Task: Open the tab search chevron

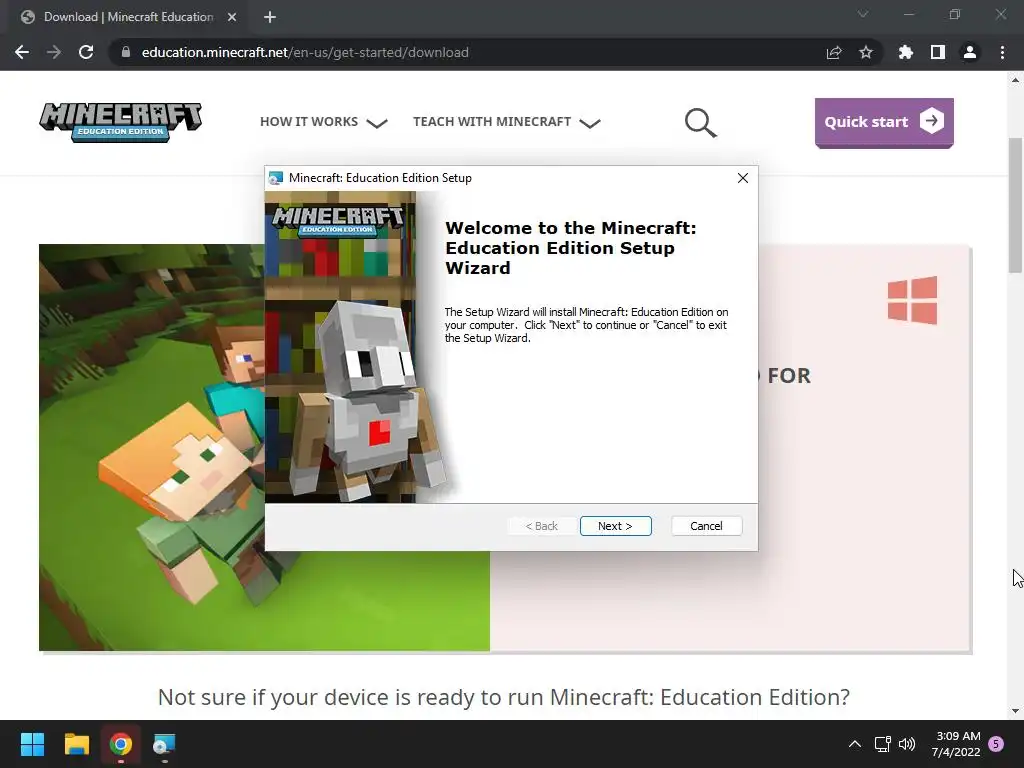Action: (x=863, y=14)
